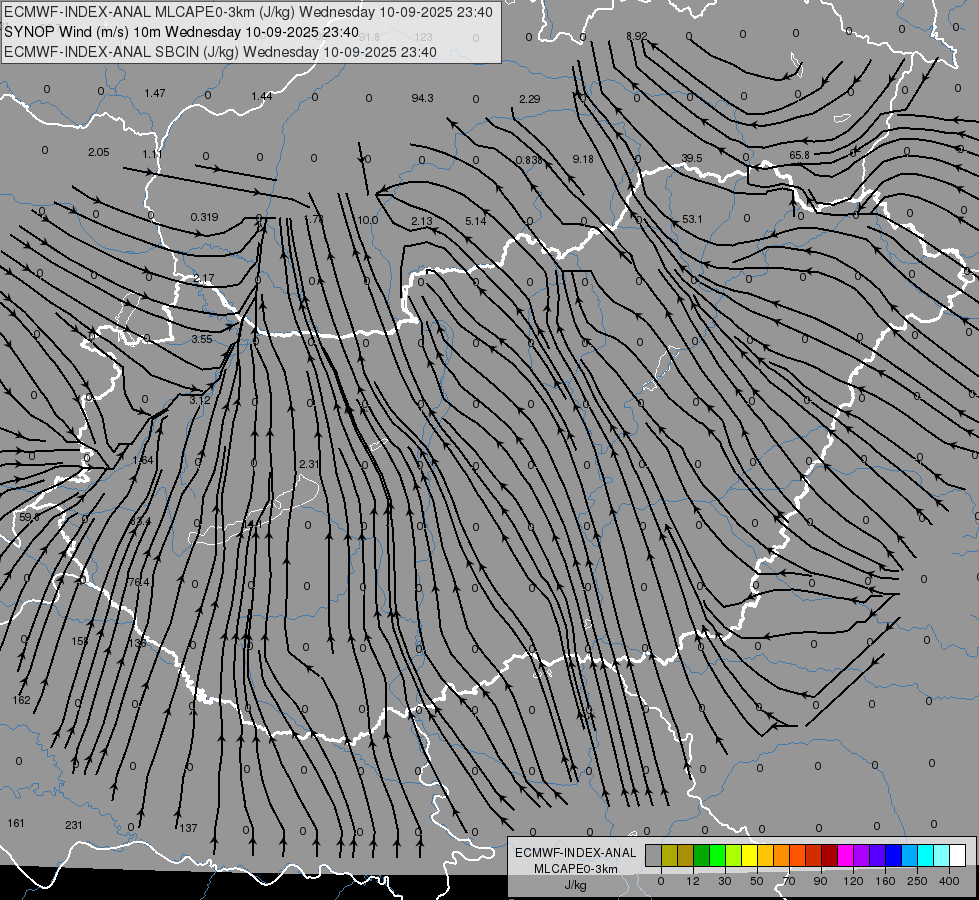Click the map value '137'
The width and height of the screenshot is (979, 900).
pyautogui.click(x=189, y=828)
